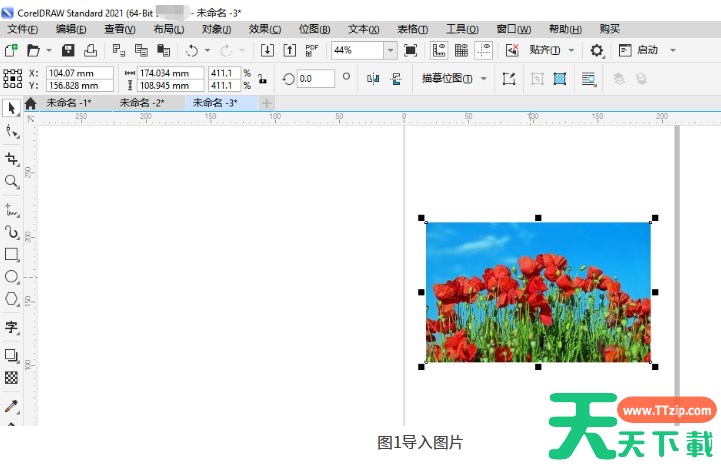
Task: Select the Rectangle tool
Action: [x=12, y=254]
